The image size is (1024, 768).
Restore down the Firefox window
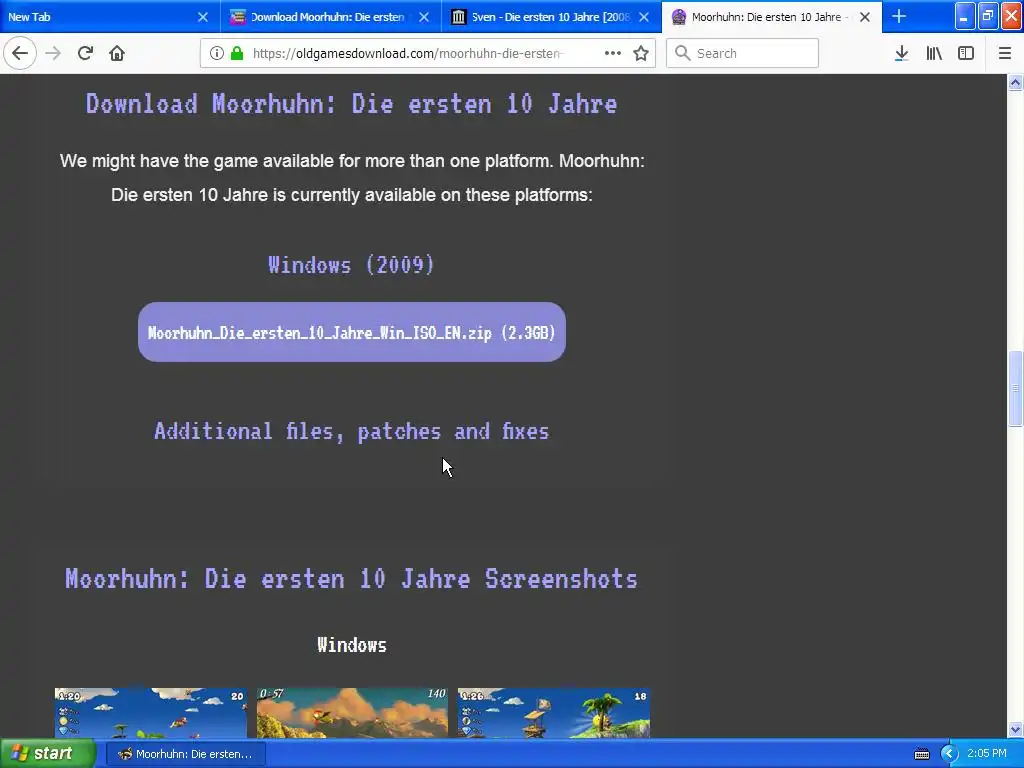987,16
